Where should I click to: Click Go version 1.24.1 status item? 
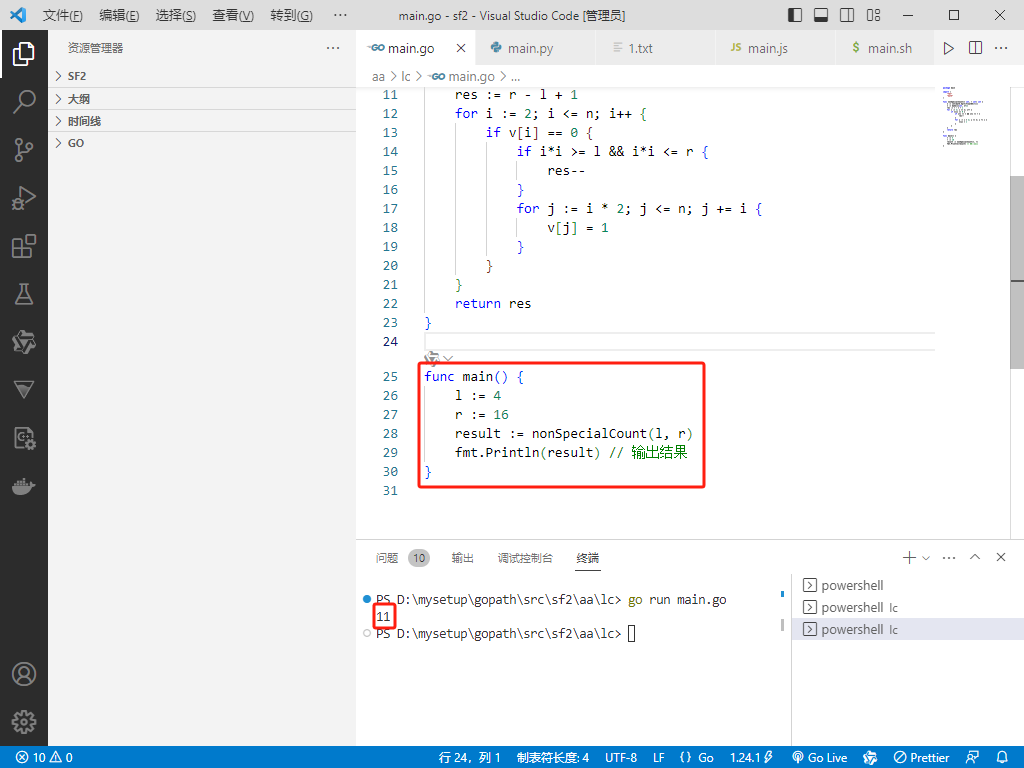click(x=751, y=758)
